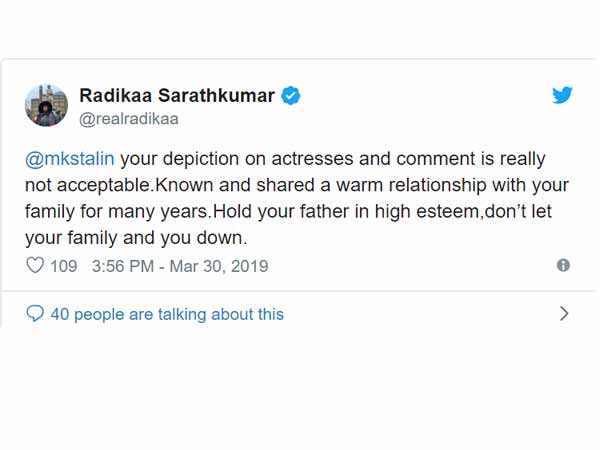Visit the @realradikaa handle
Image resolution: width=600 pixels, height=450 pixels.
[128, 118]
